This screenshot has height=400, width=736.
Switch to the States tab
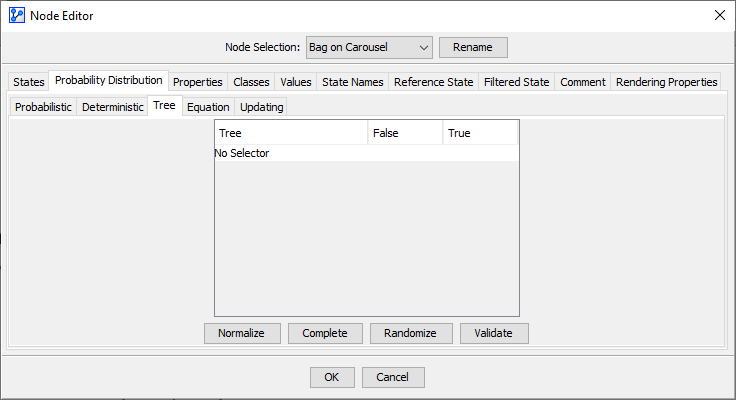29,82
